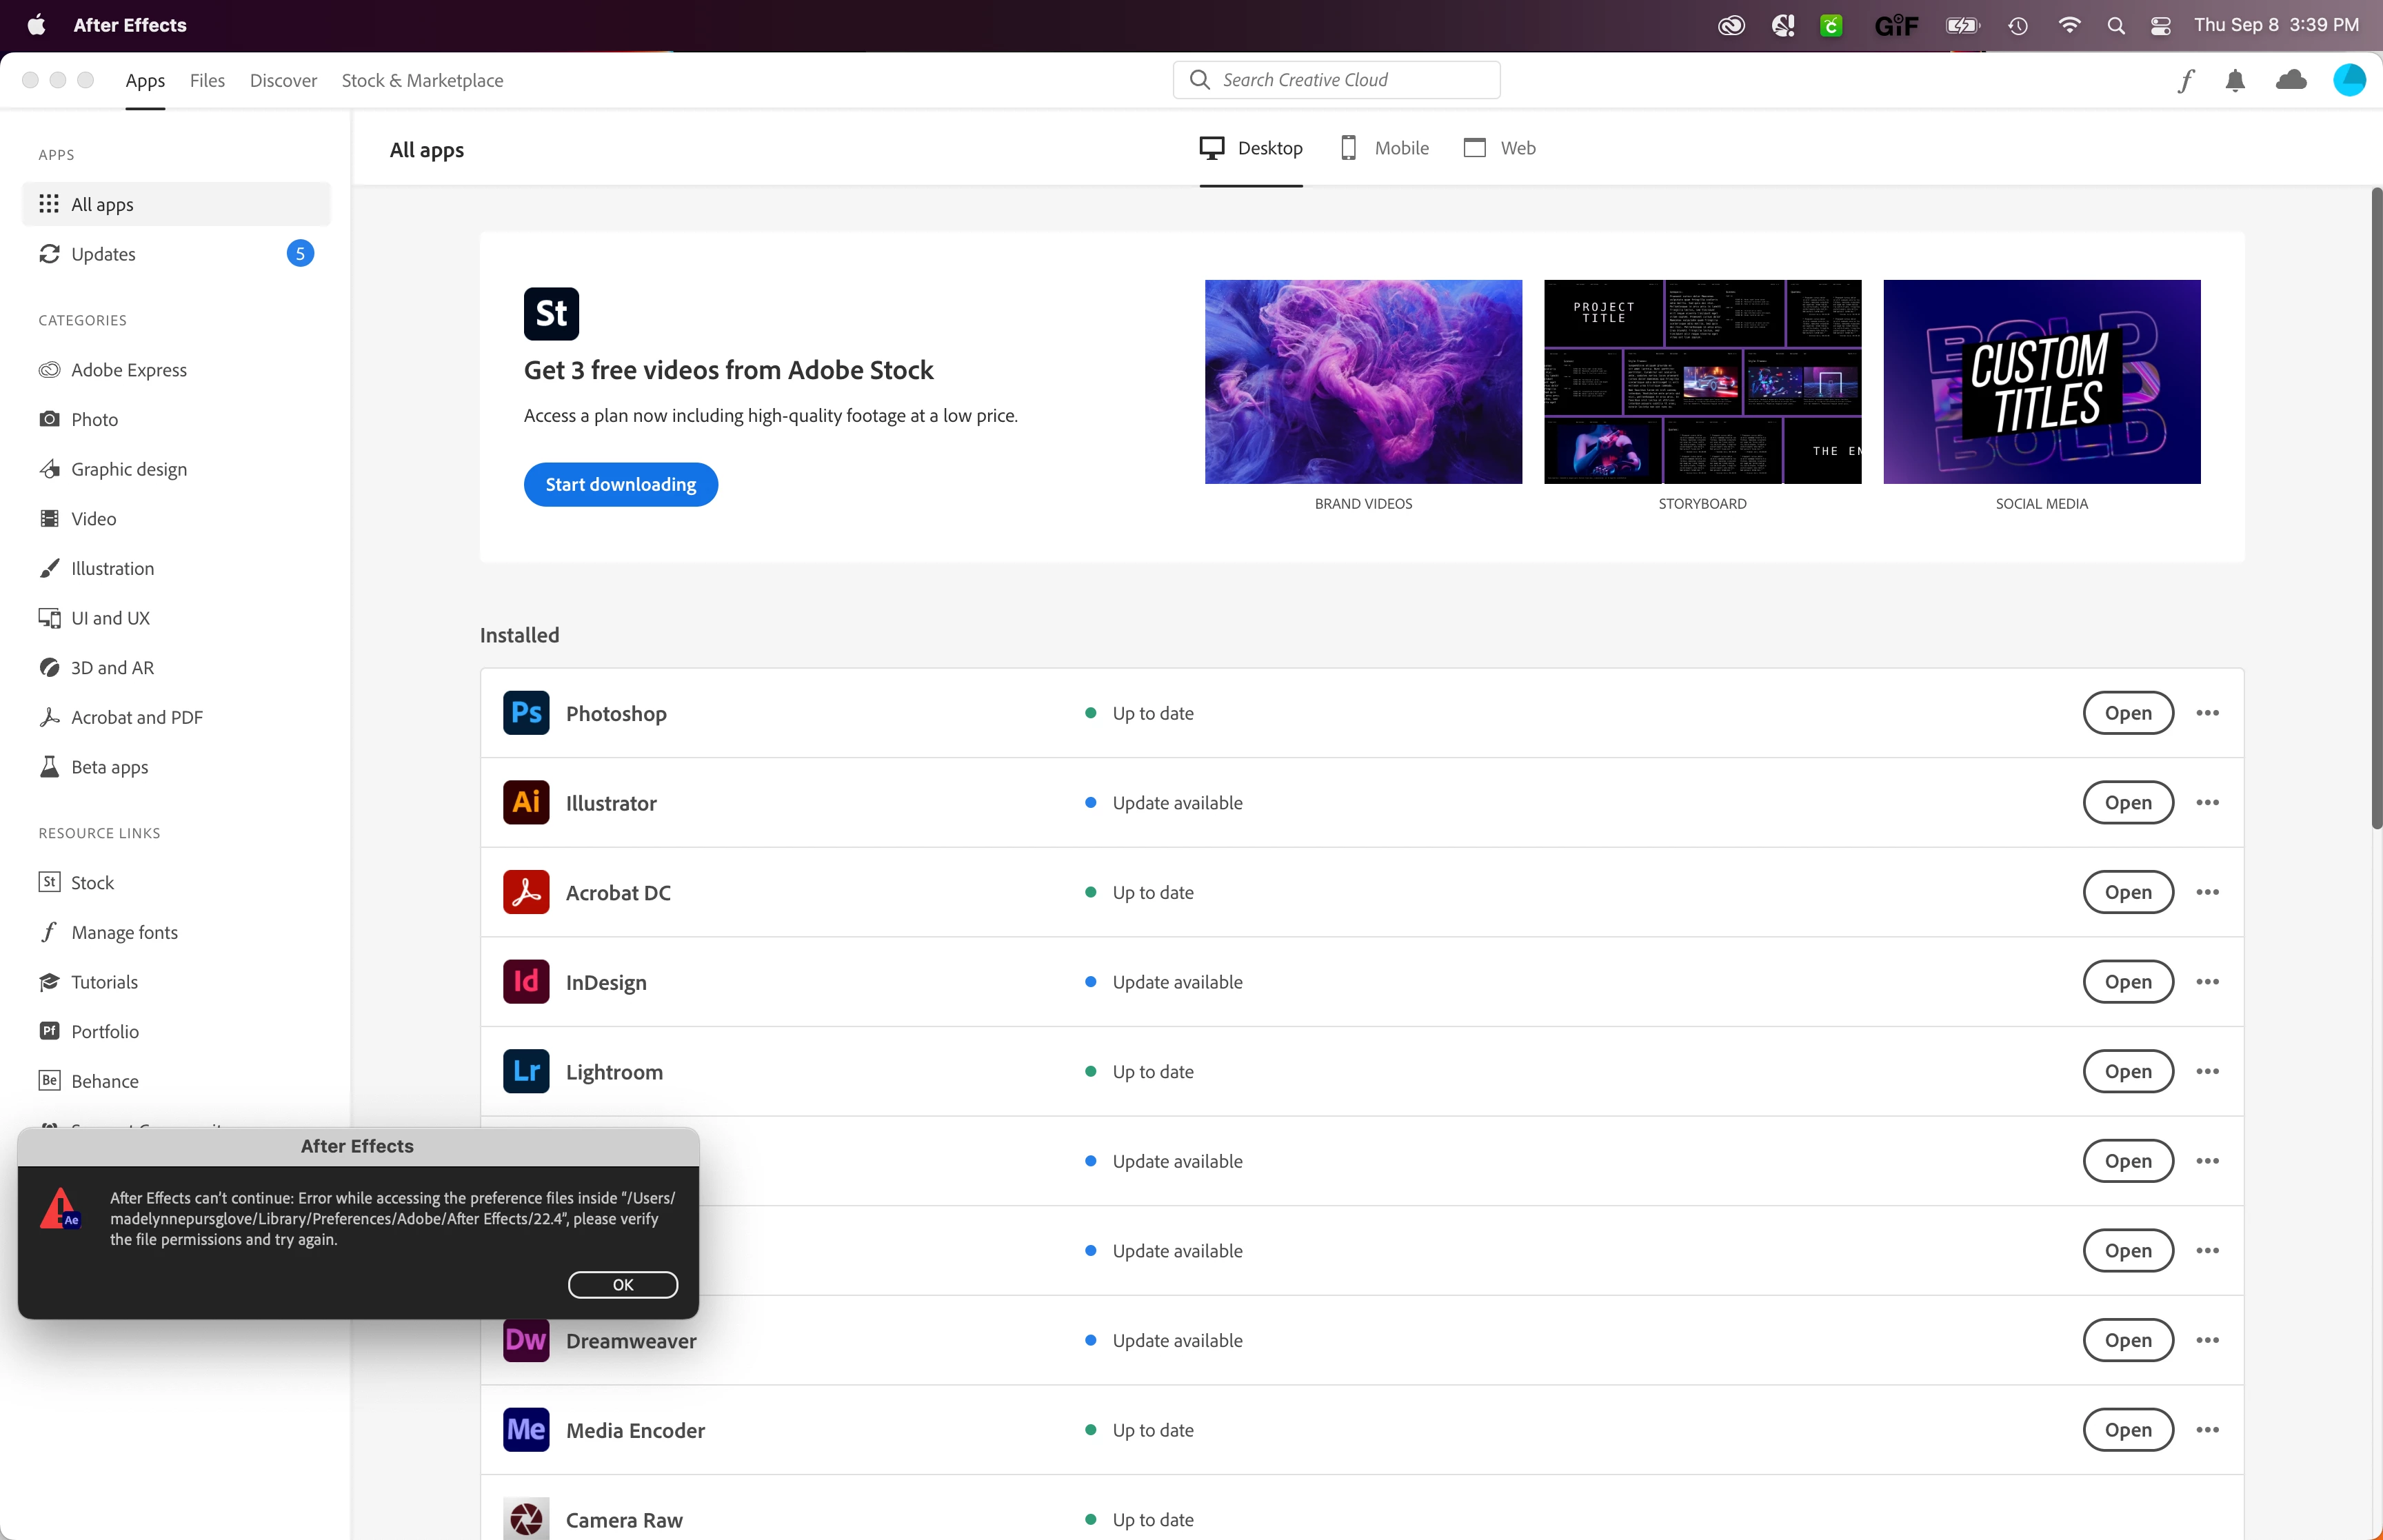Select Updates in the sidebar
Viewport: 2383px width, 1540px height.
click(x=103, y=254)
